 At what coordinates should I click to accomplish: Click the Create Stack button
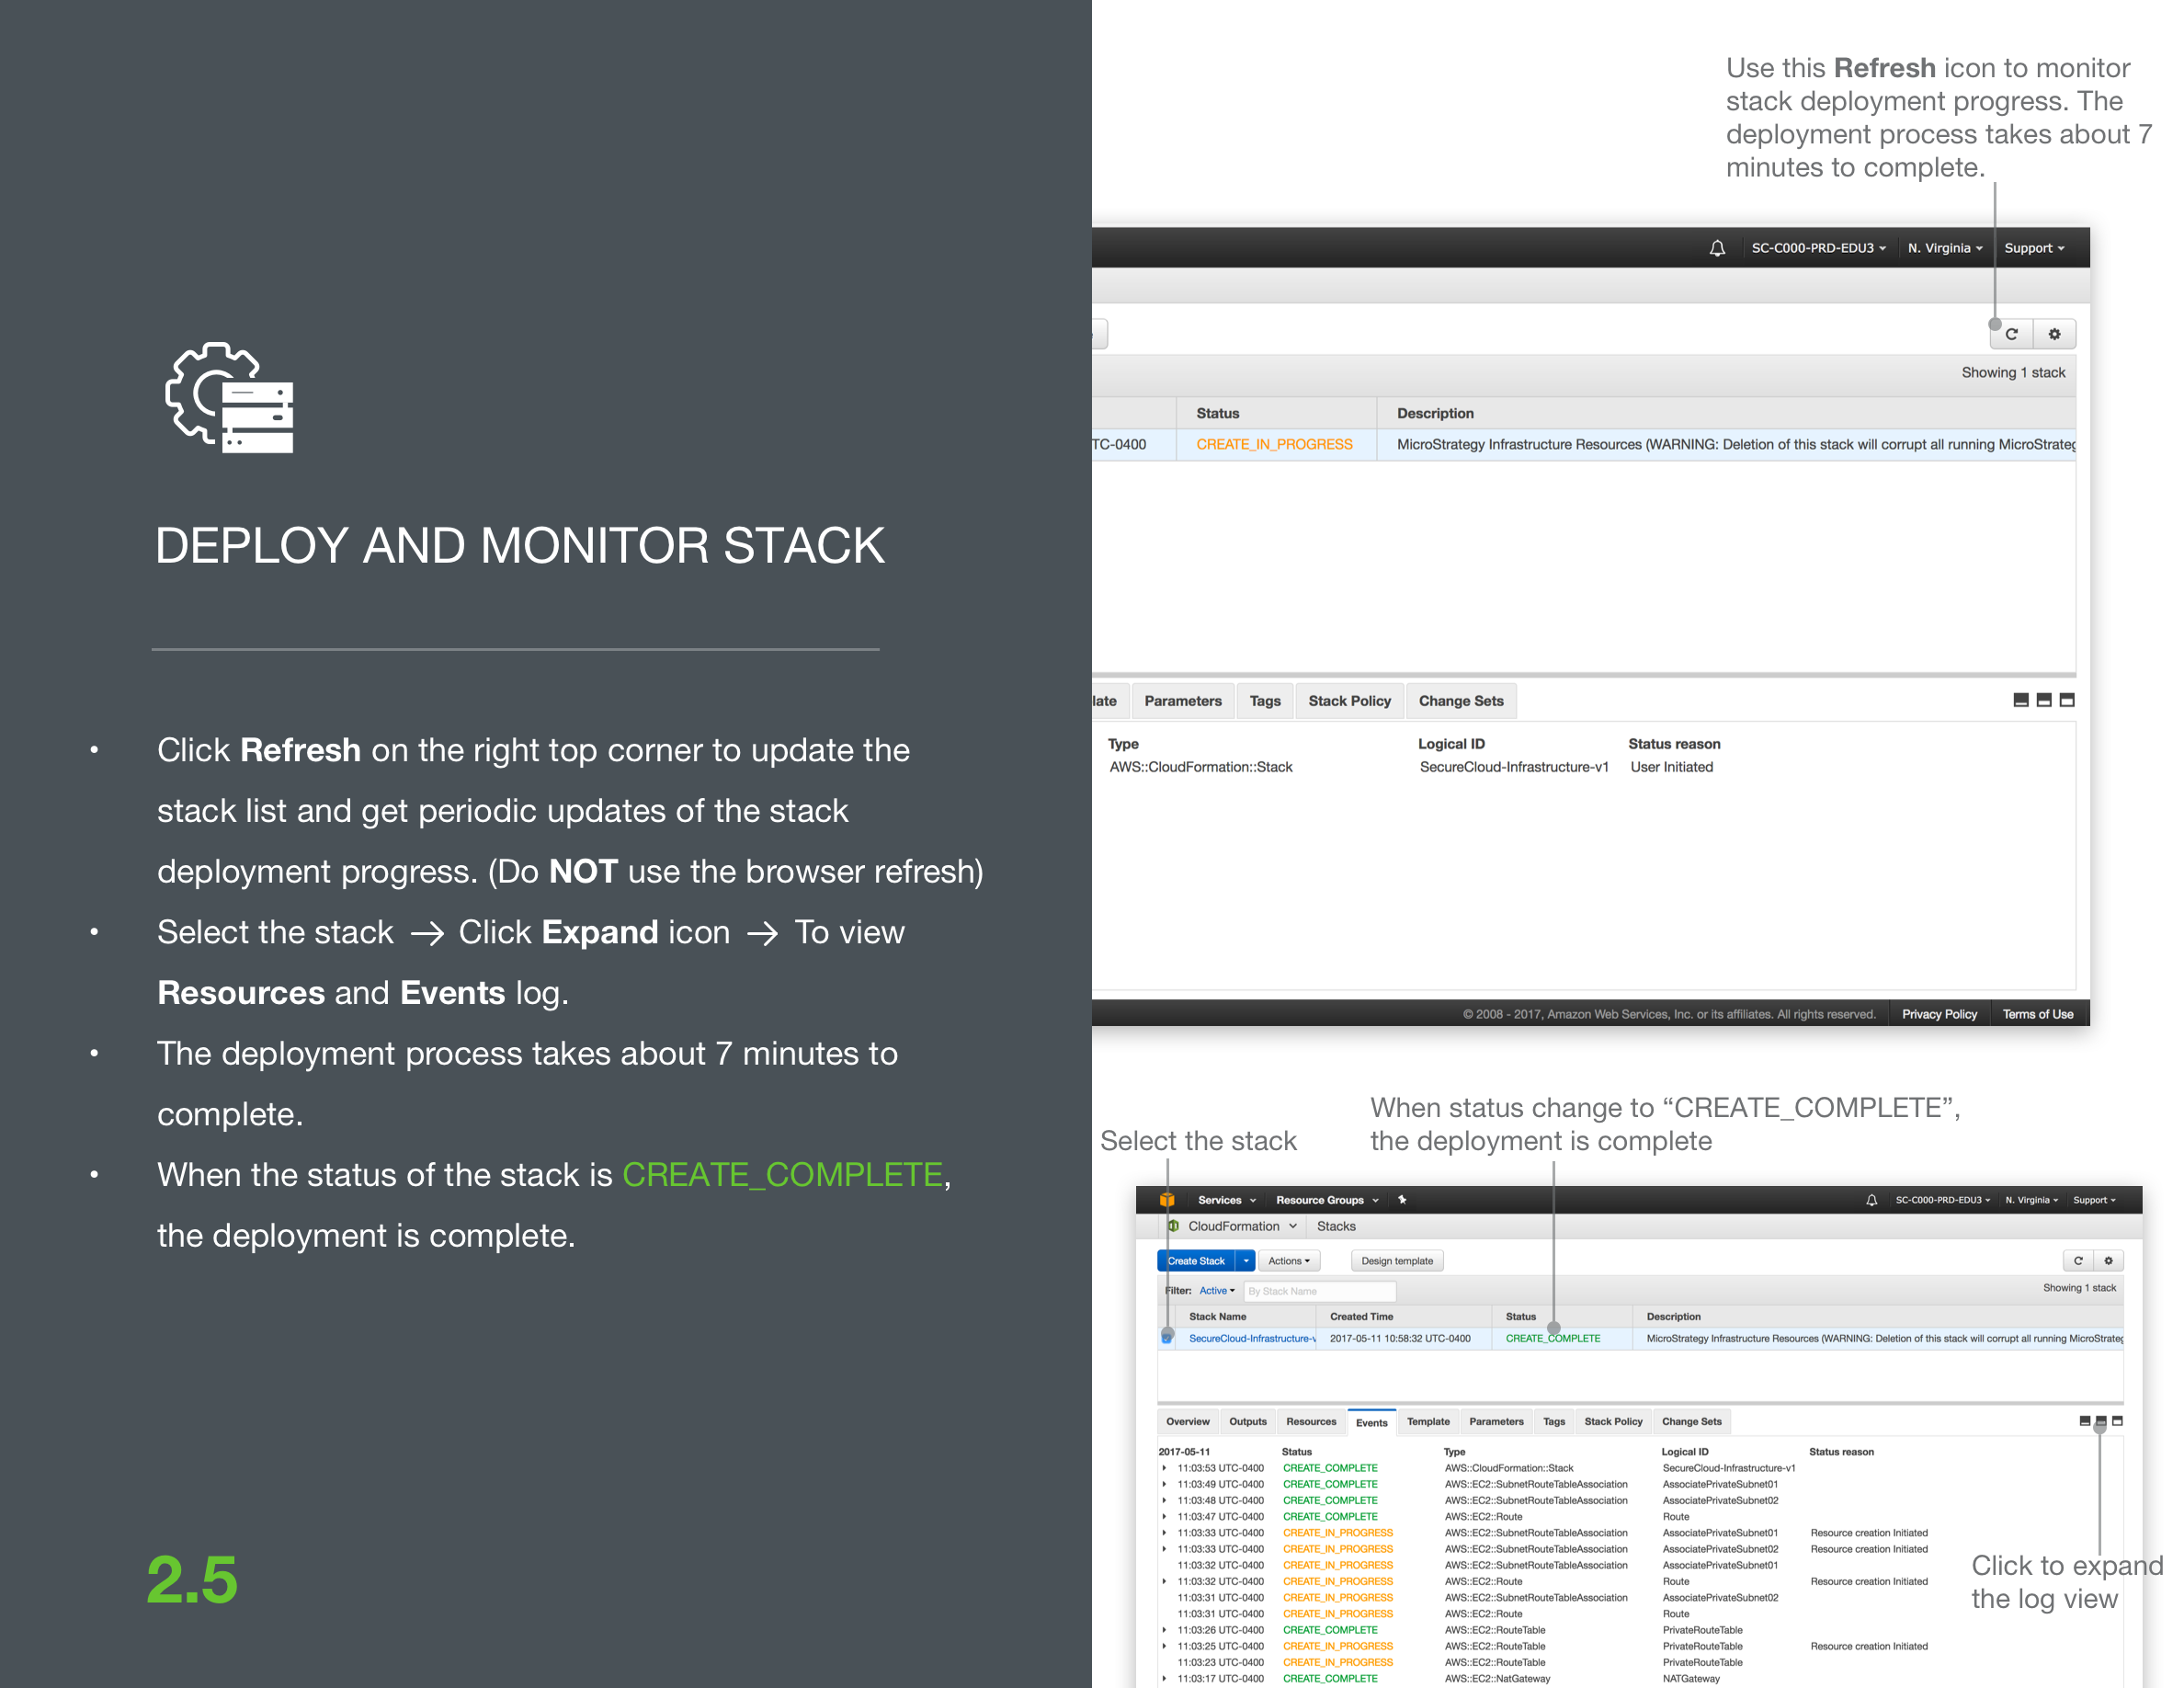pyautogui.click(x=1196, y=1260)
